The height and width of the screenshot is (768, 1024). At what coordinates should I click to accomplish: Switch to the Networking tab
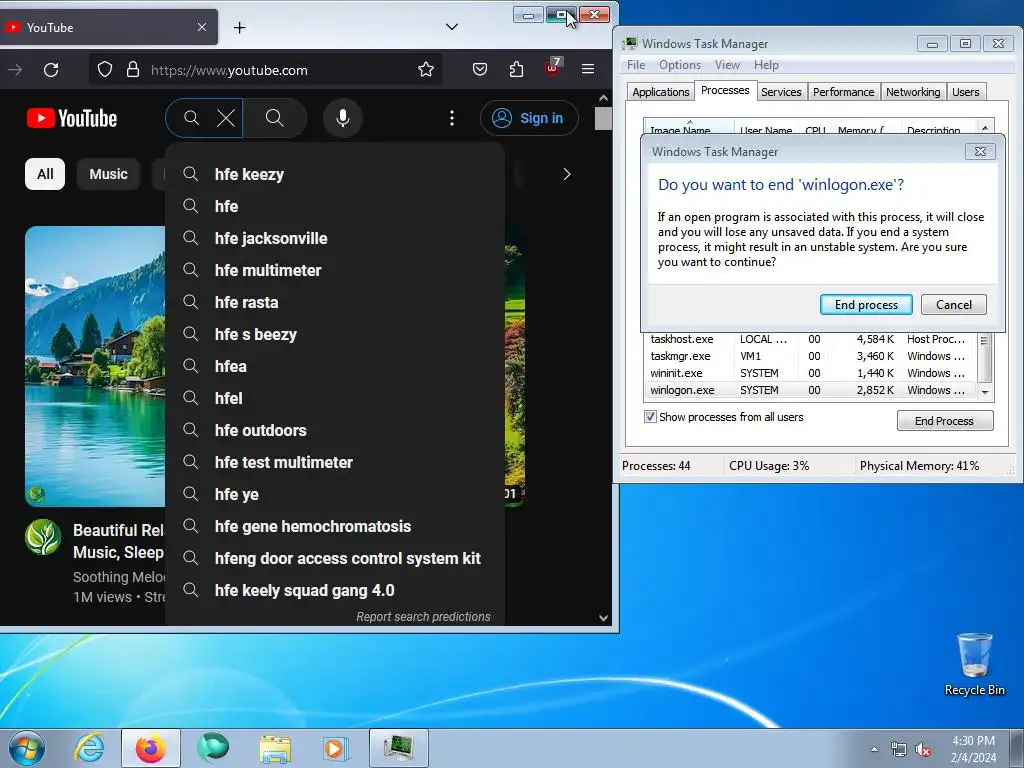[913, 92]
